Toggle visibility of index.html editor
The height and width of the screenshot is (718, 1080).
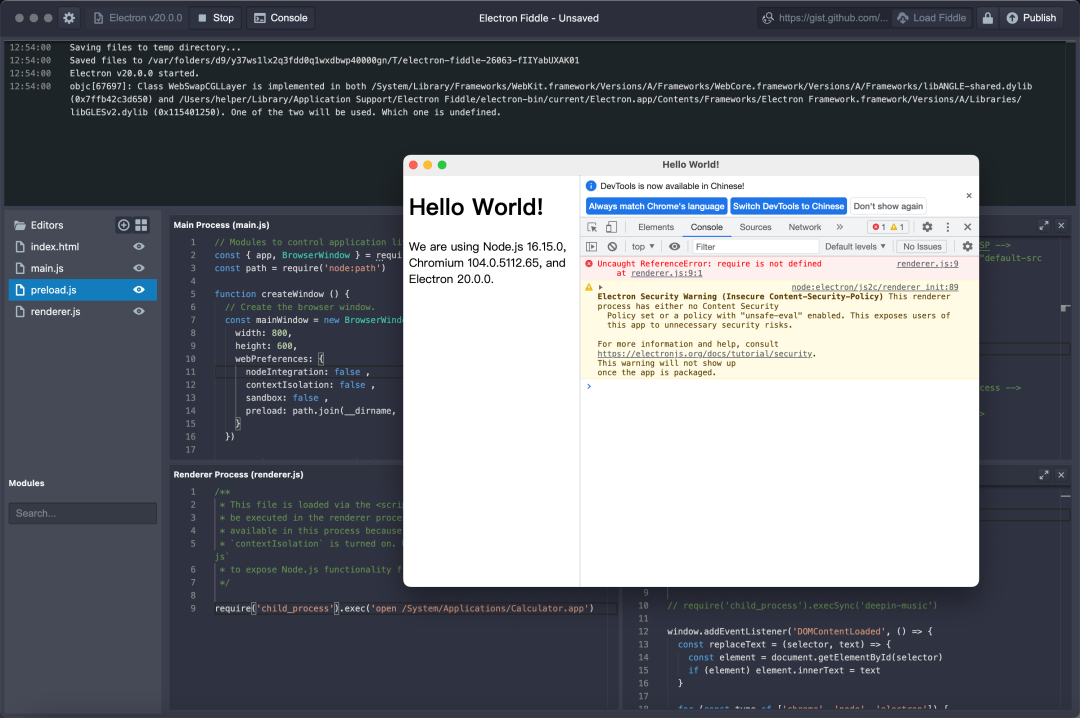click(139, 247)
